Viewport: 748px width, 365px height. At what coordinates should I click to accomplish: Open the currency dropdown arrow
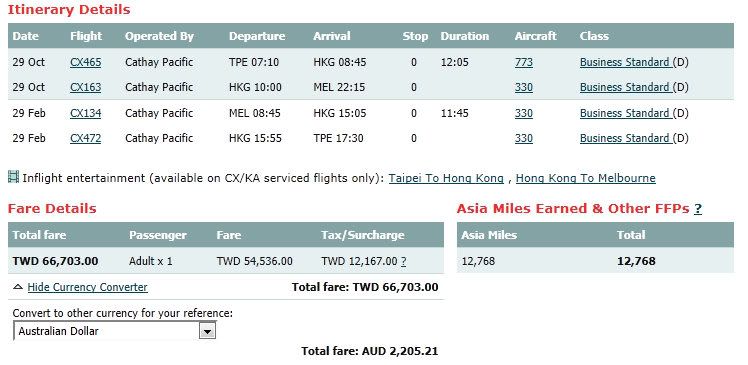pyautogui.click(x=208, y=331)
